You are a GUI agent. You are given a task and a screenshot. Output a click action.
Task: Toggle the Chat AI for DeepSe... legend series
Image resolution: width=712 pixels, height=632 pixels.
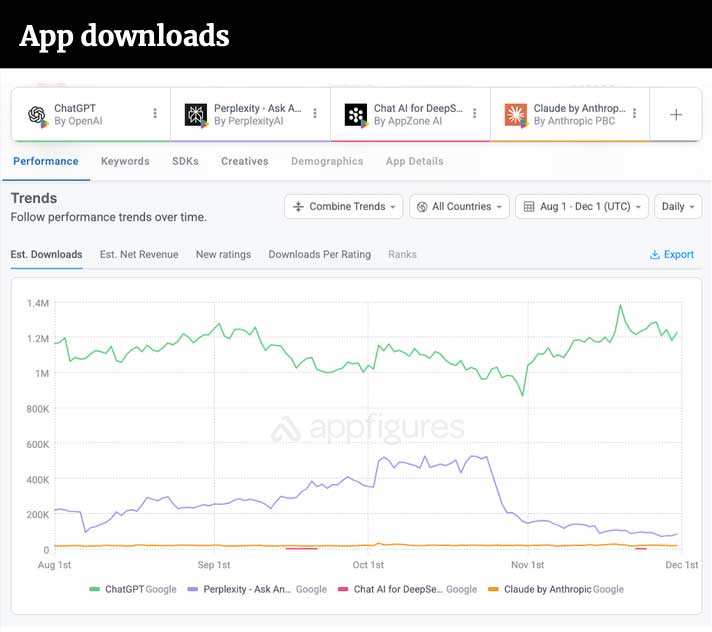pyautogui.click(x=408, y=589)
